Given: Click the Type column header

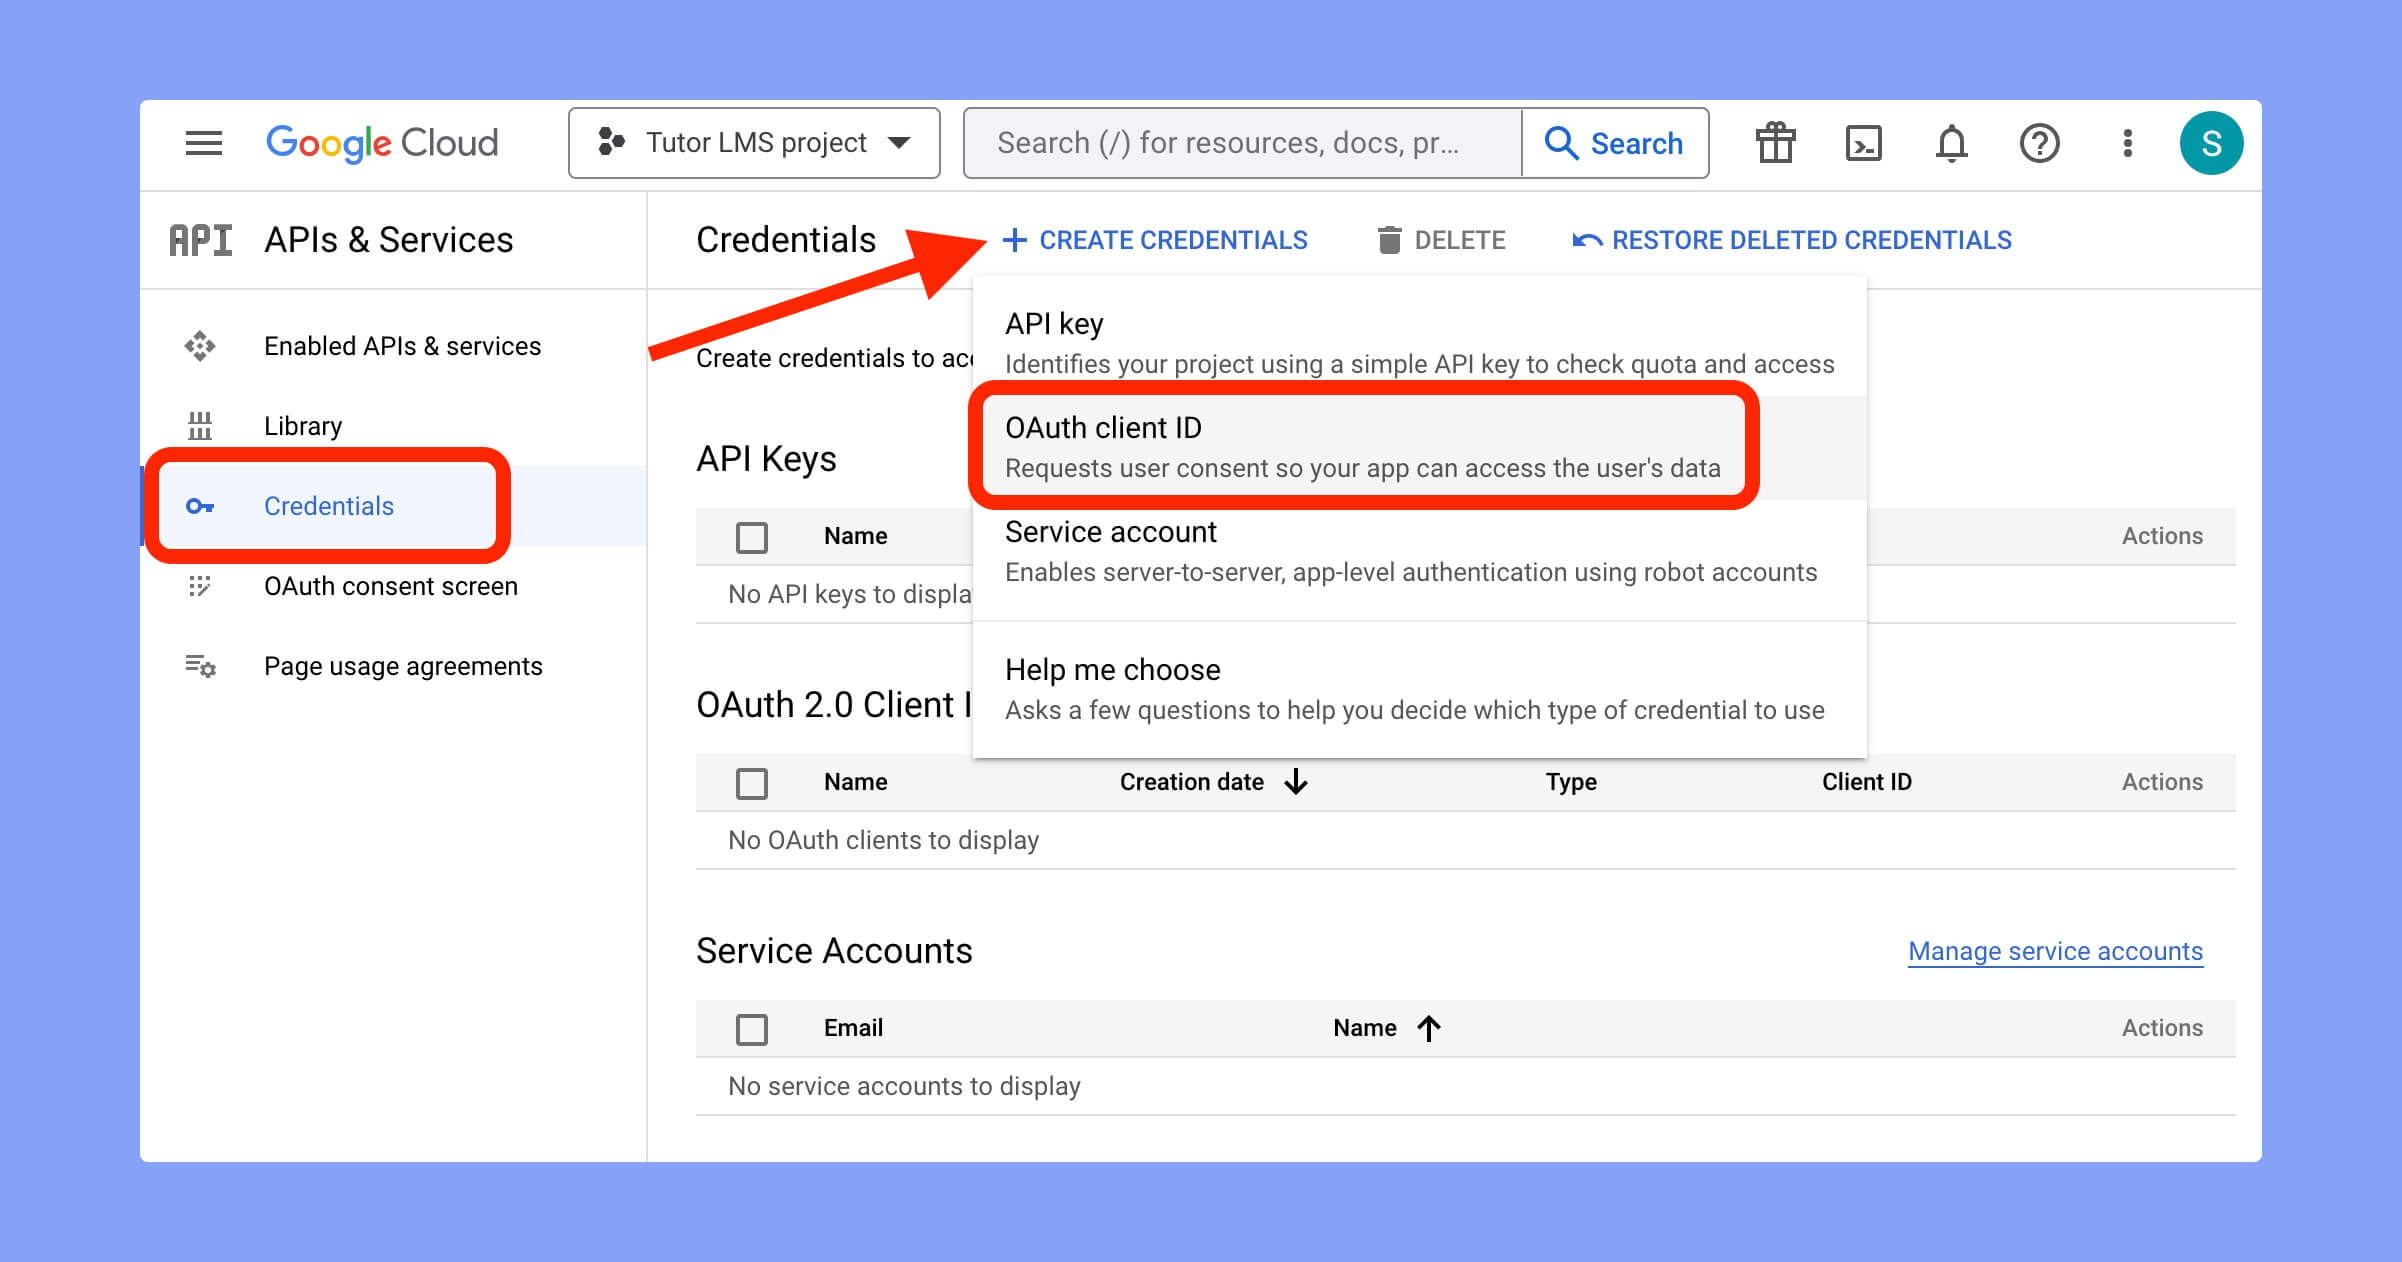Looking at the screenshot, I should [x=1571, y=782].
